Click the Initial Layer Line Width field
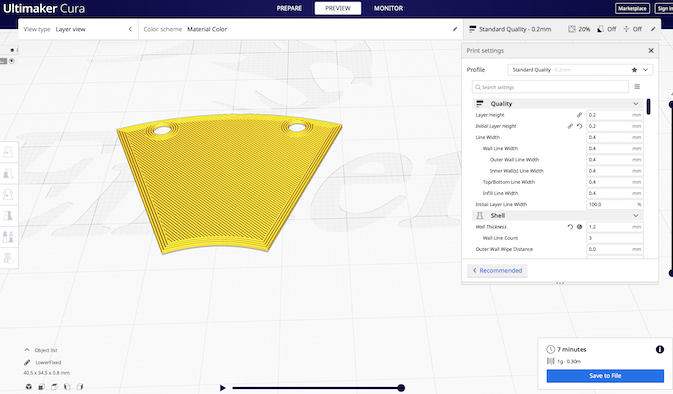The width and height of the screenshot is (673, 394). [x=615, y=204]
